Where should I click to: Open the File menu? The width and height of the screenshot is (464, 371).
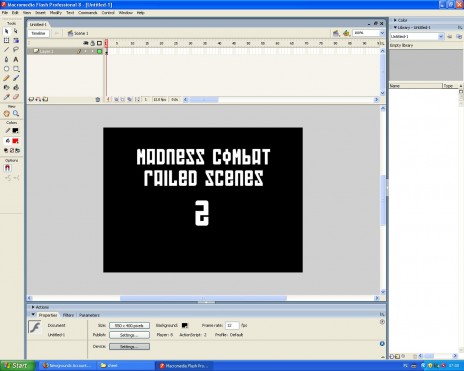pos(5,13)
